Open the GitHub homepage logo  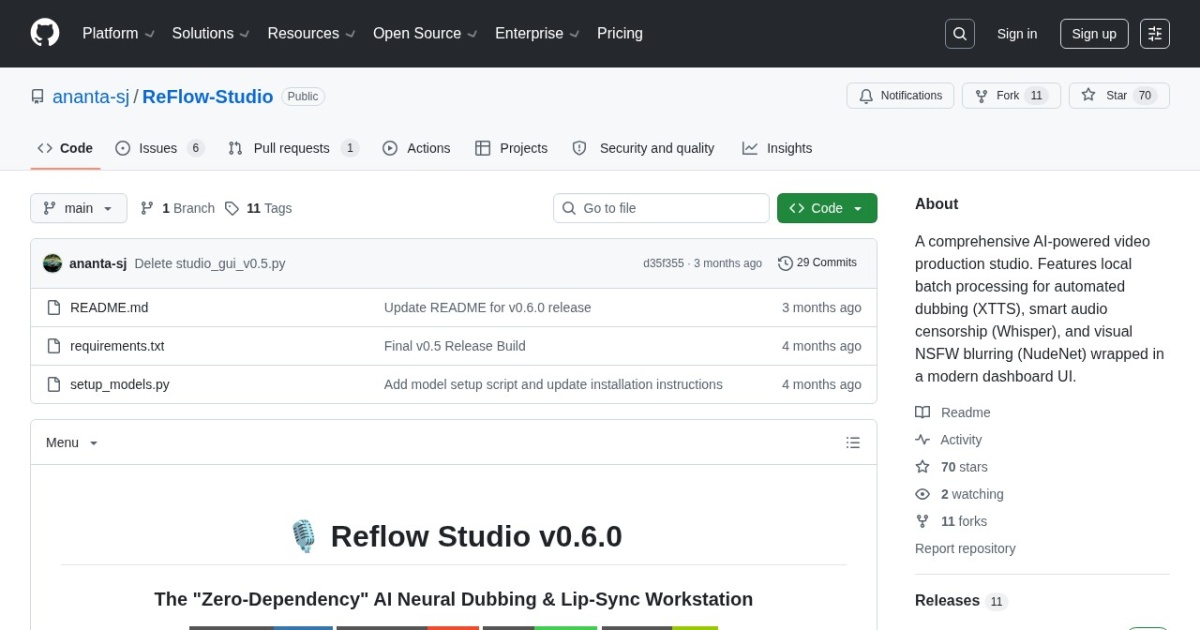coord(45,33)
